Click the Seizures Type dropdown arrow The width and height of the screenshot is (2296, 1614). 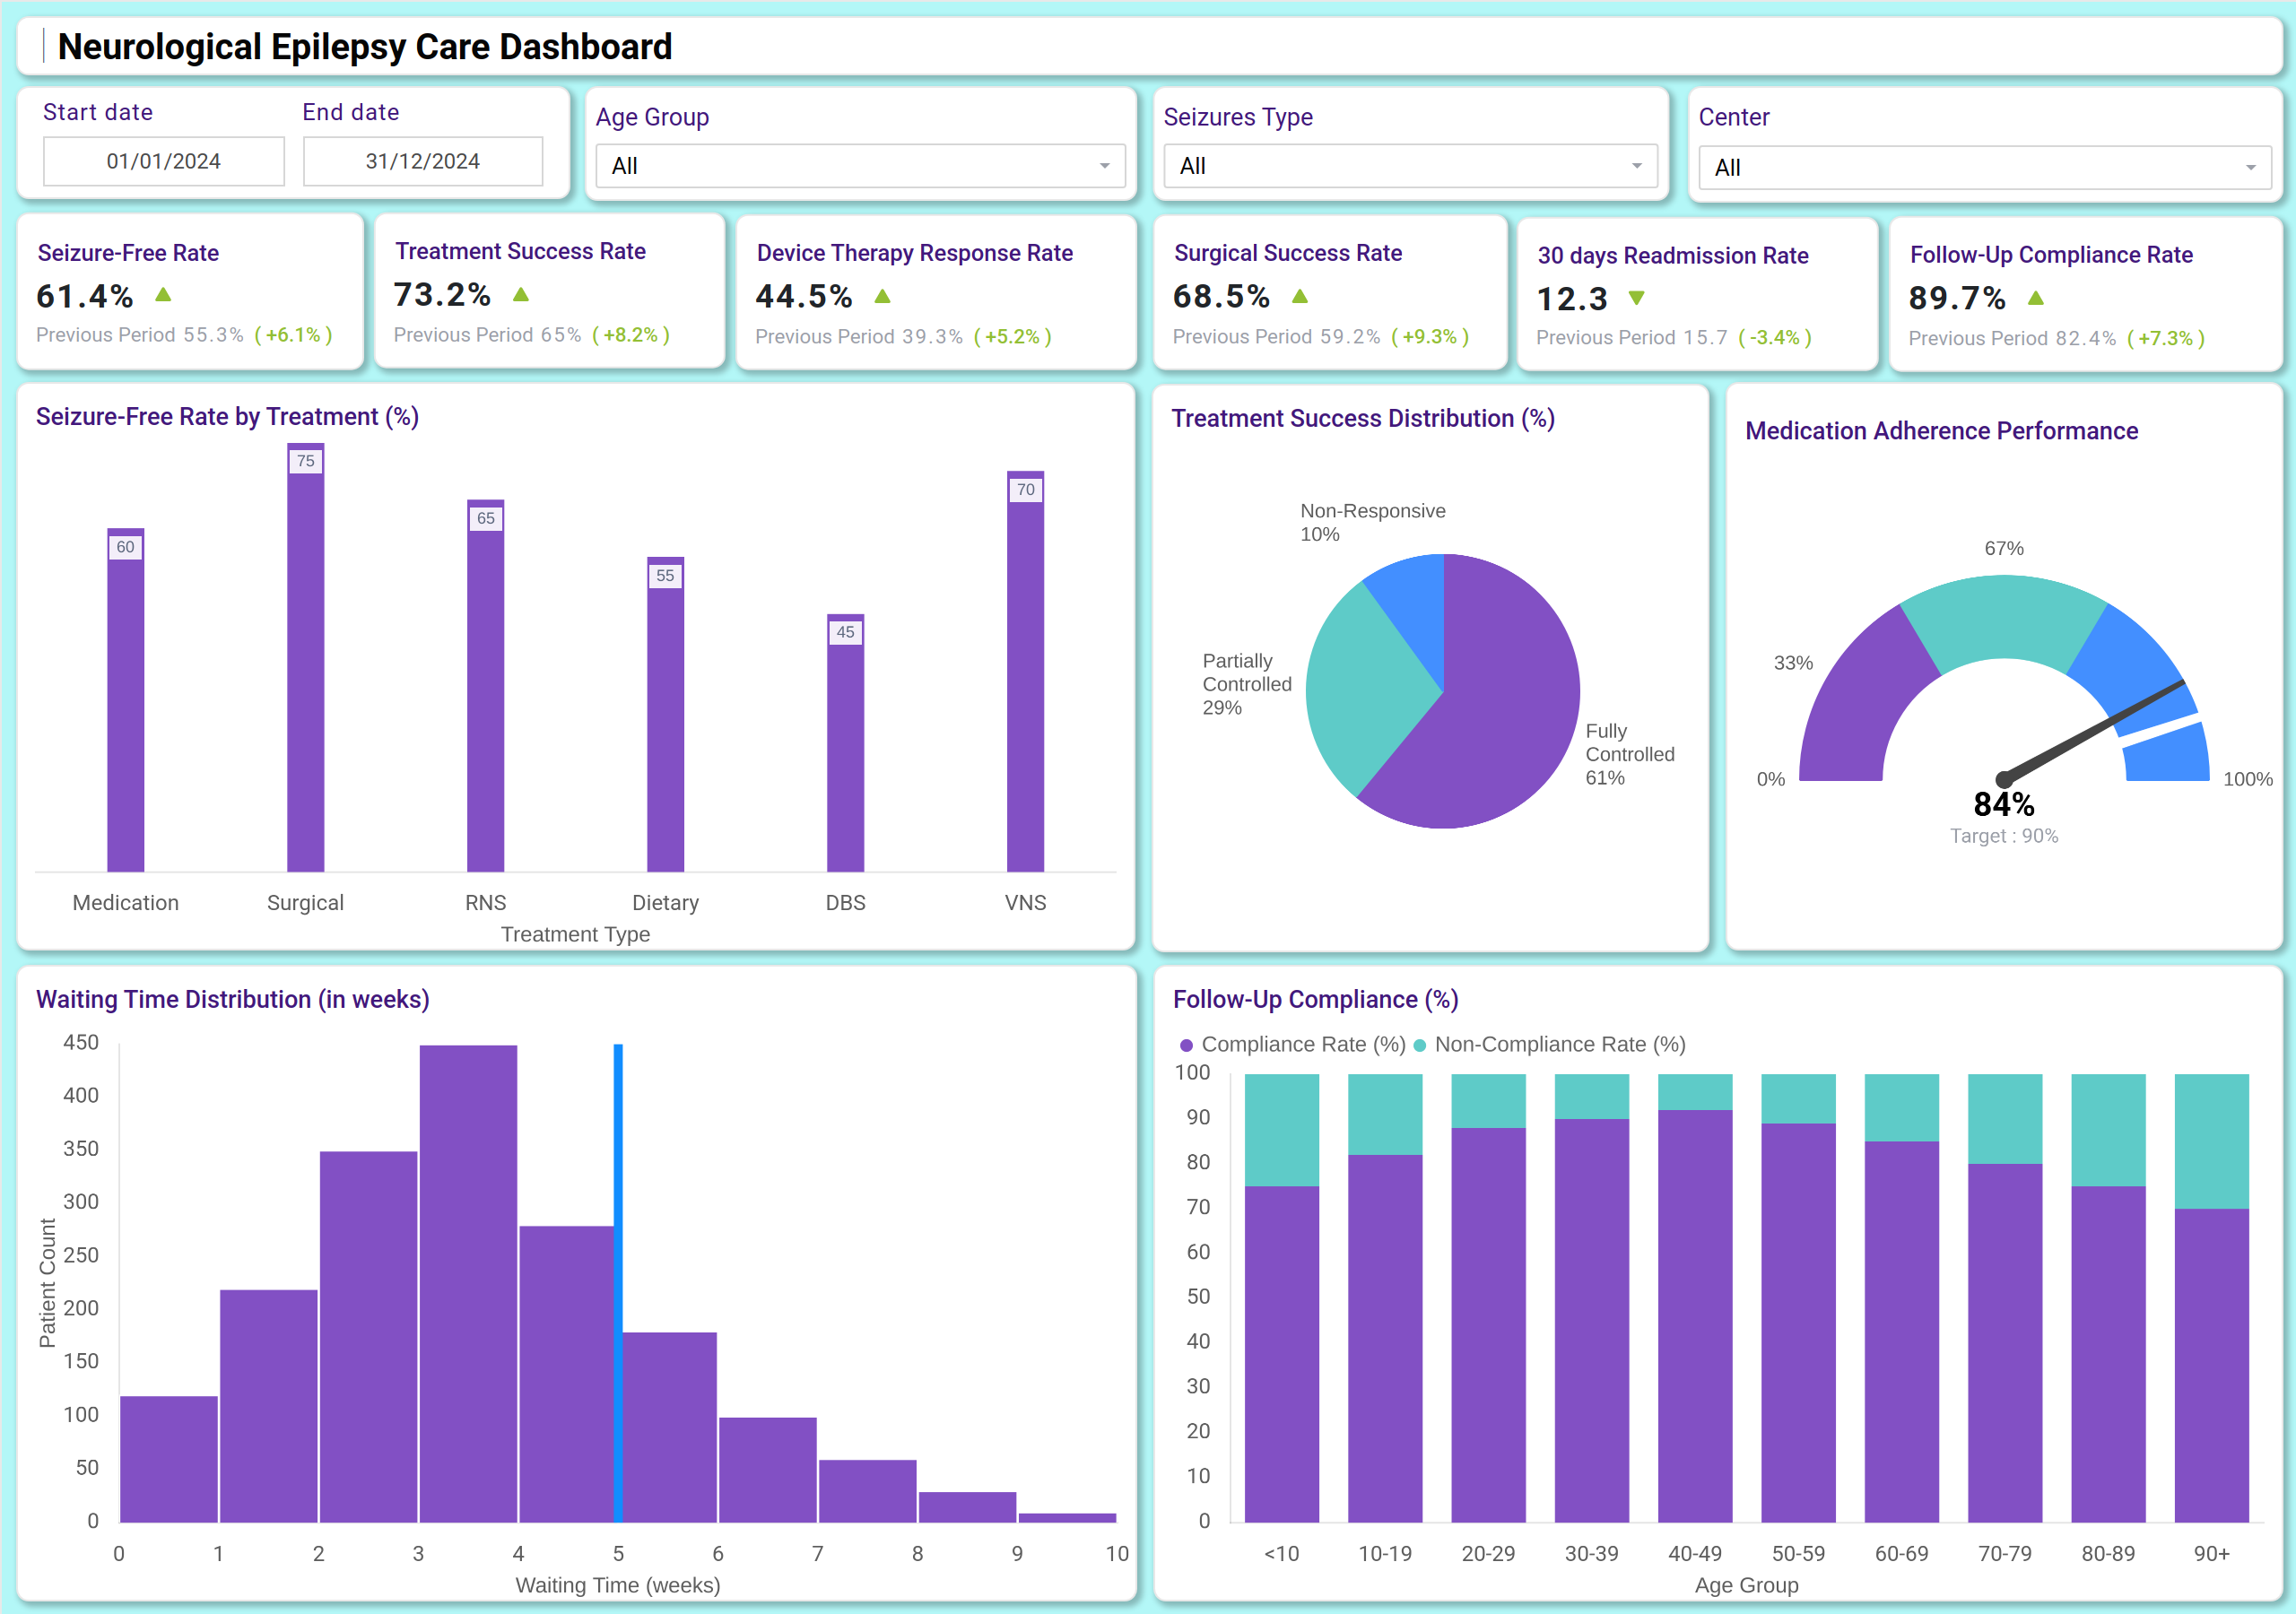tap(1637, 166)
